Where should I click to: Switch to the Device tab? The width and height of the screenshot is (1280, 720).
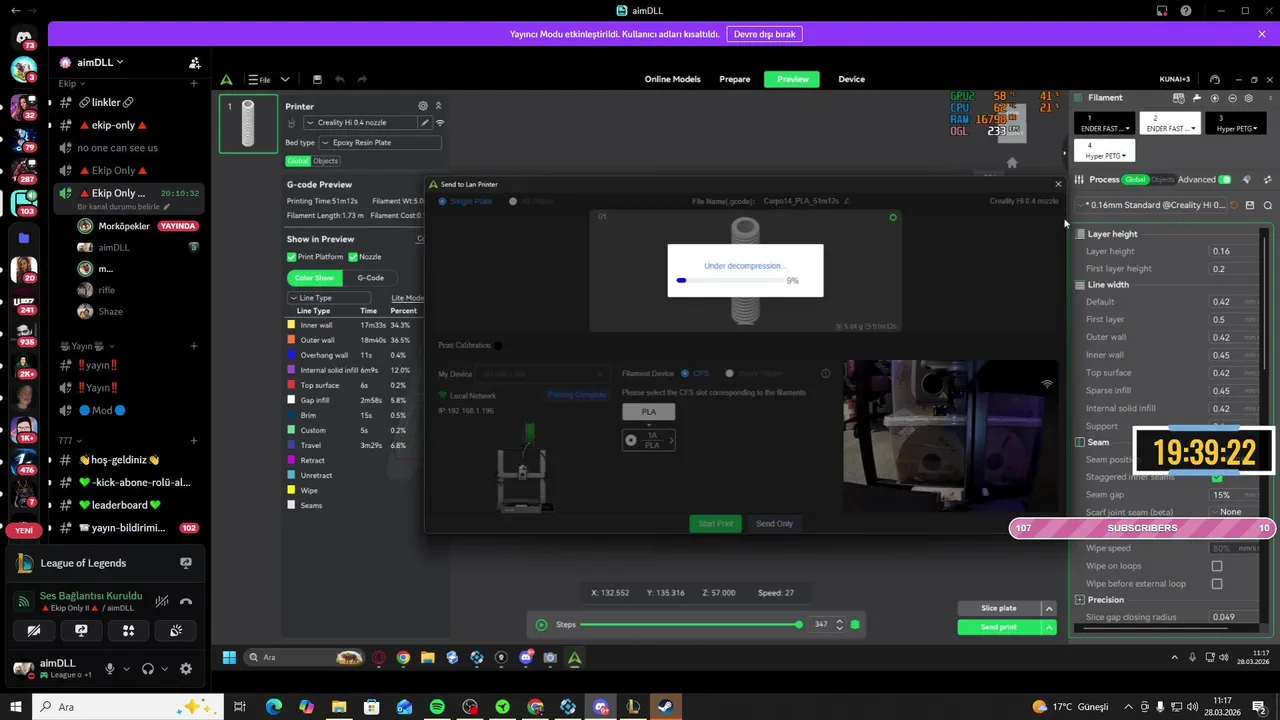tap(851, 79)
